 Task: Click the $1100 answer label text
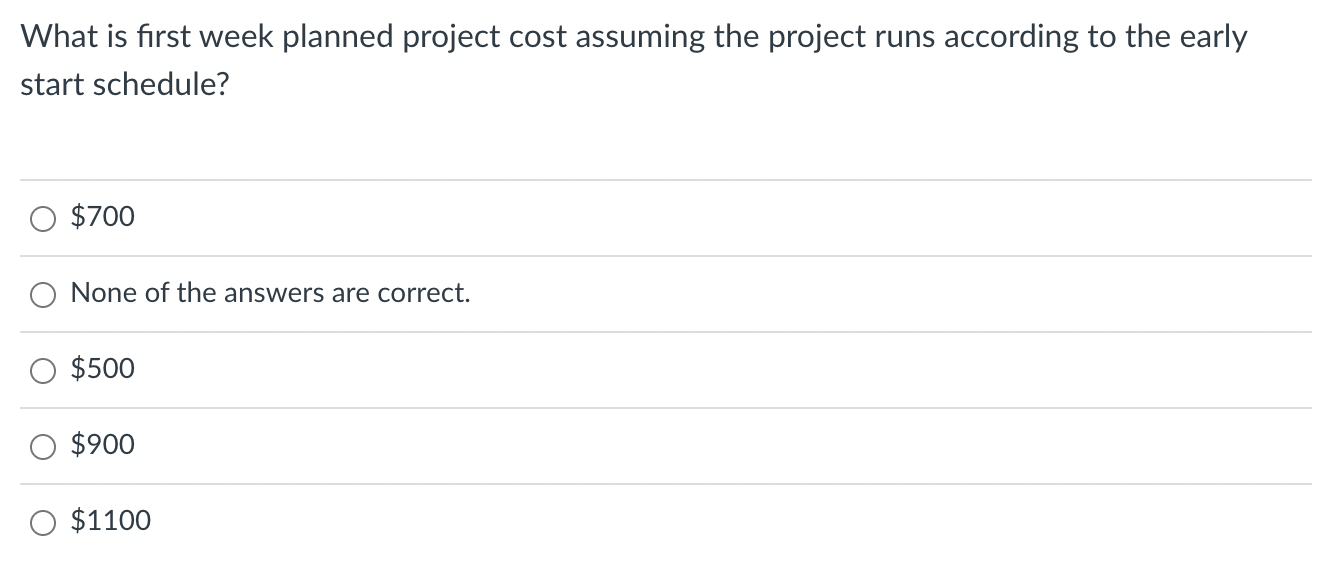[x=111, y=520]
